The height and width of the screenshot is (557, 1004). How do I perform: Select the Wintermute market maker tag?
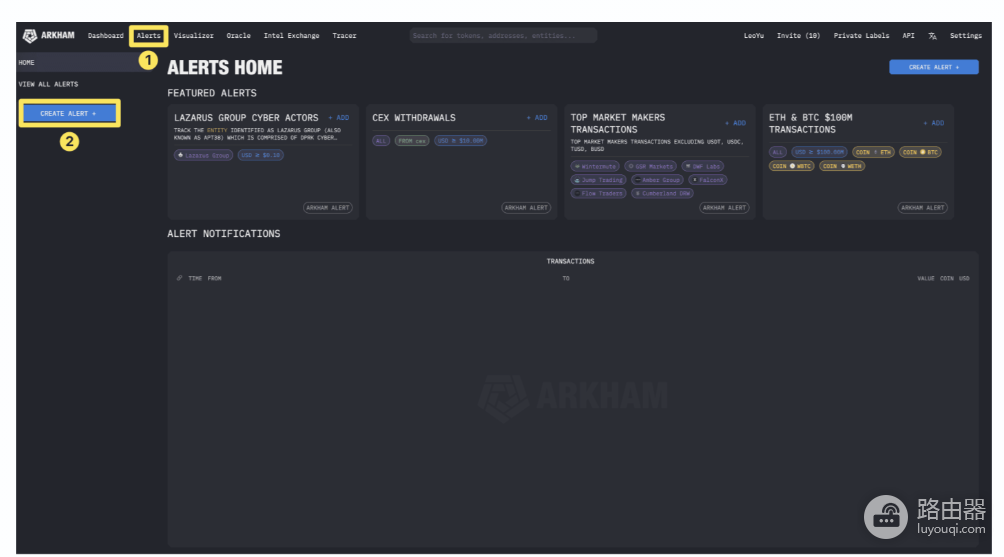595,166
